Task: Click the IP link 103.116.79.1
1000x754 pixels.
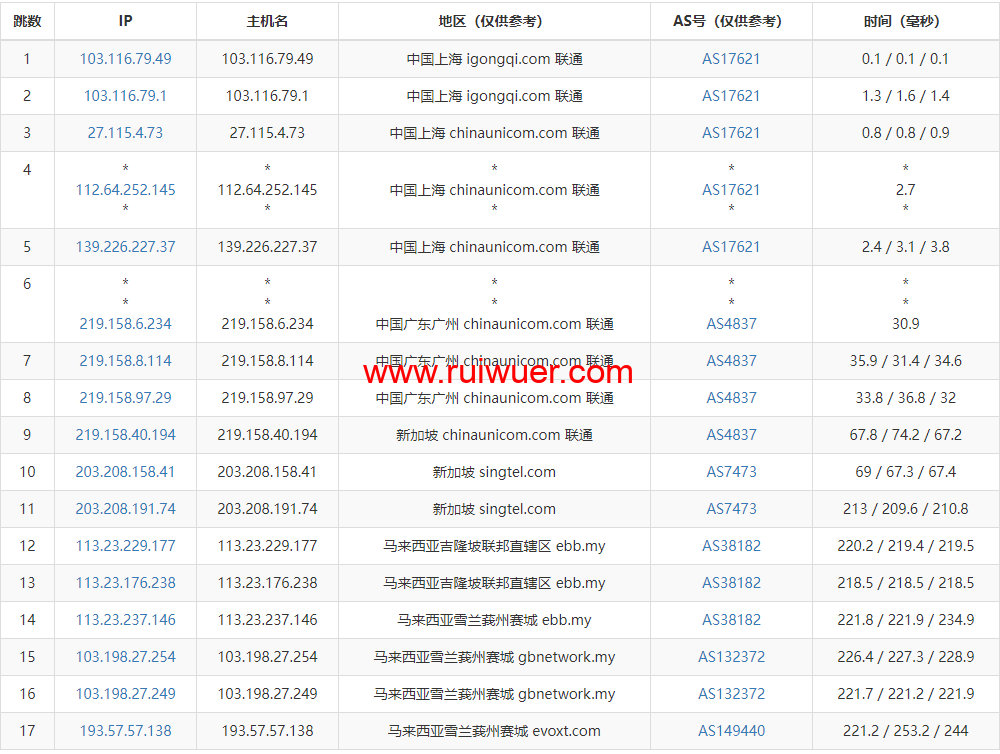Action: (x=125, y=96)
